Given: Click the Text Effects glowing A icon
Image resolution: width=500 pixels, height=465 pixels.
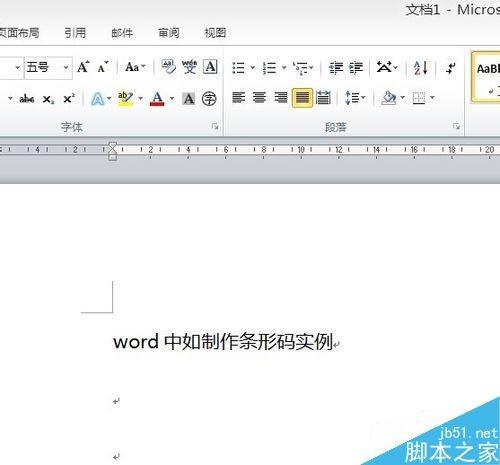Looking at the screenshot, I should coord(97,99).
